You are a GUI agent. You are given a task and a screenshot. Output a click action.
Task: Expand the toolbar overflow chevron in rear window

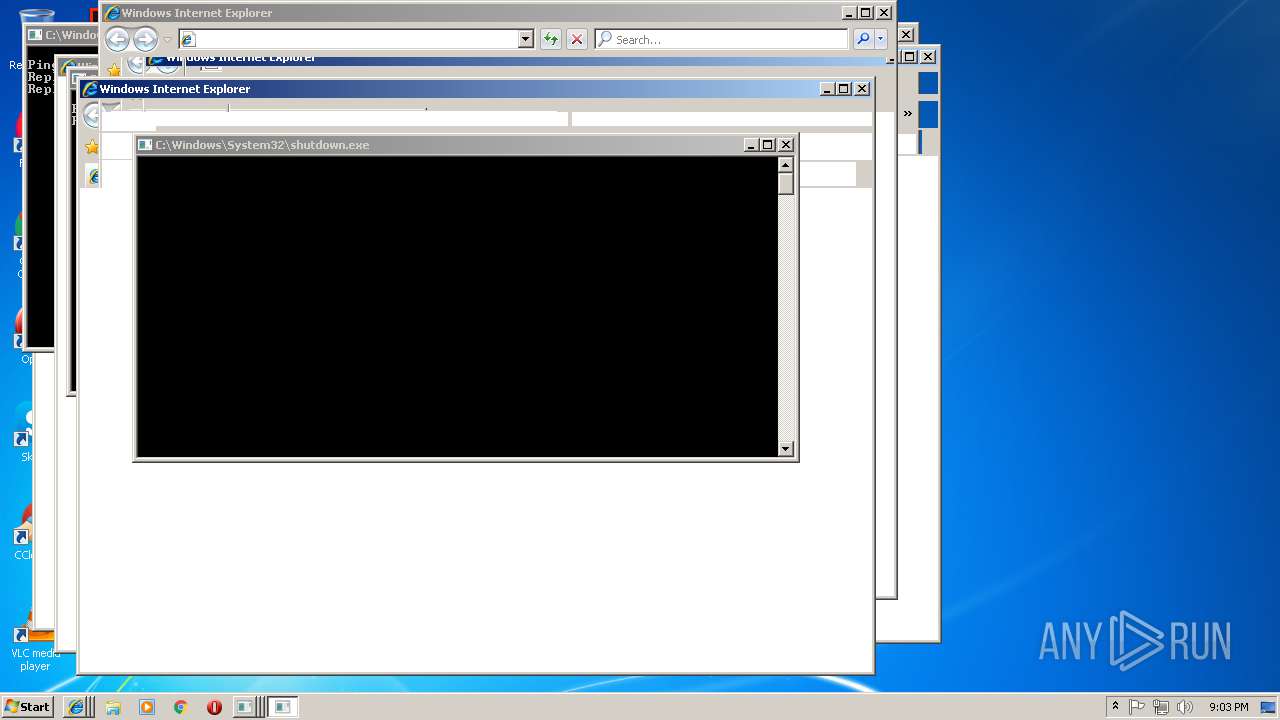pos(908,113)
